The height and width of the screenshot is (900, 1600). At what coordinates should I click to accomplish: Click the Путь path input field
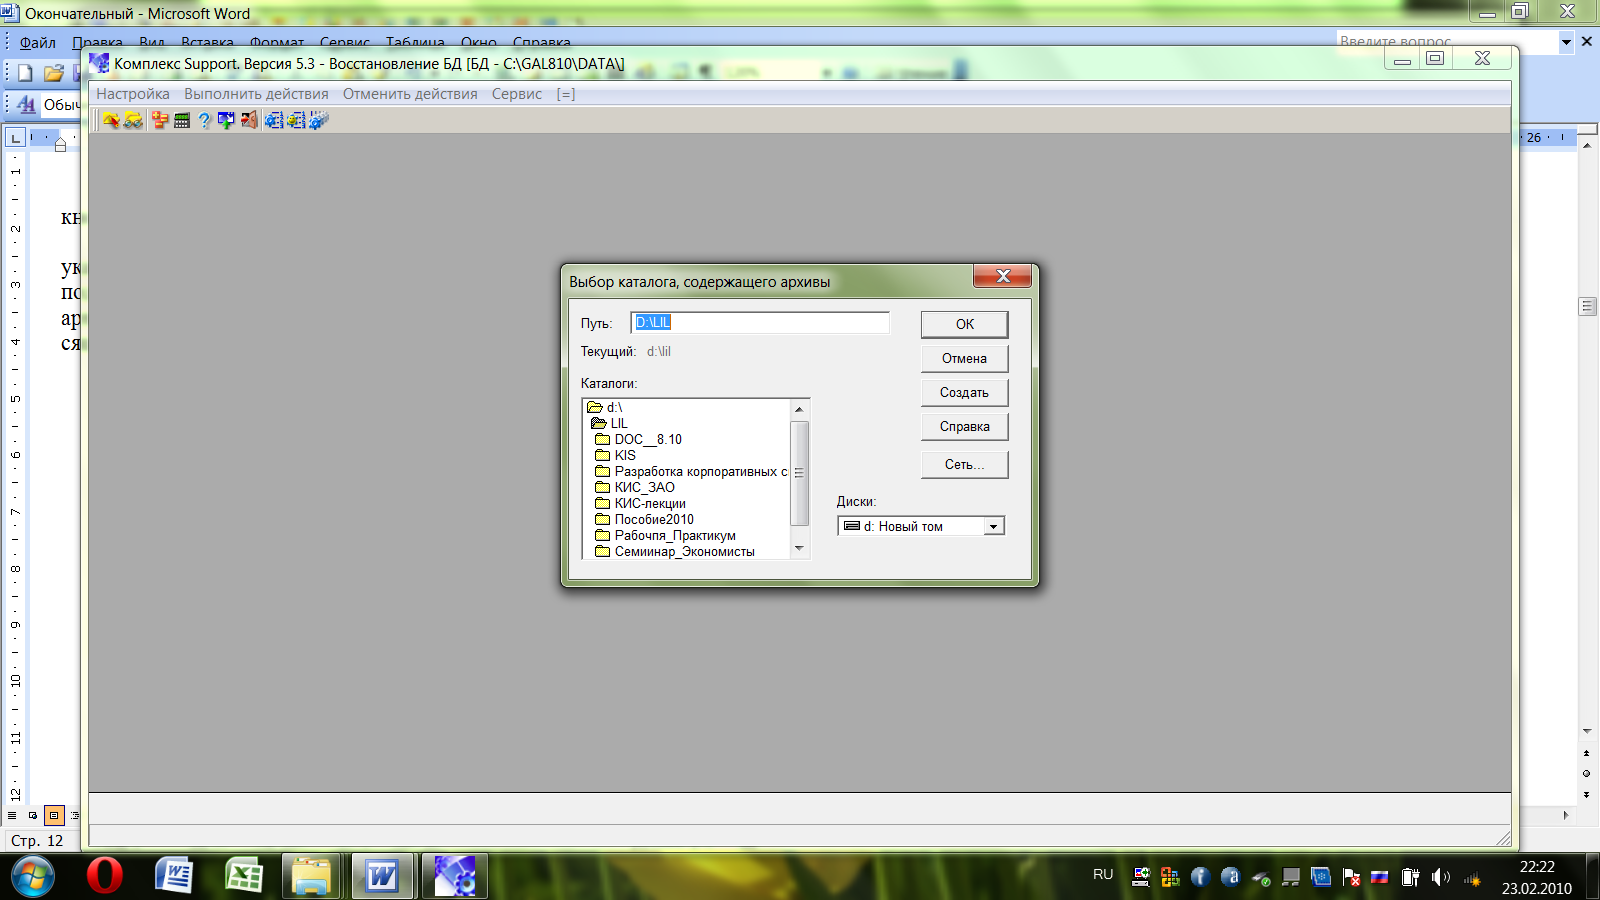click(x=760, y=322)
